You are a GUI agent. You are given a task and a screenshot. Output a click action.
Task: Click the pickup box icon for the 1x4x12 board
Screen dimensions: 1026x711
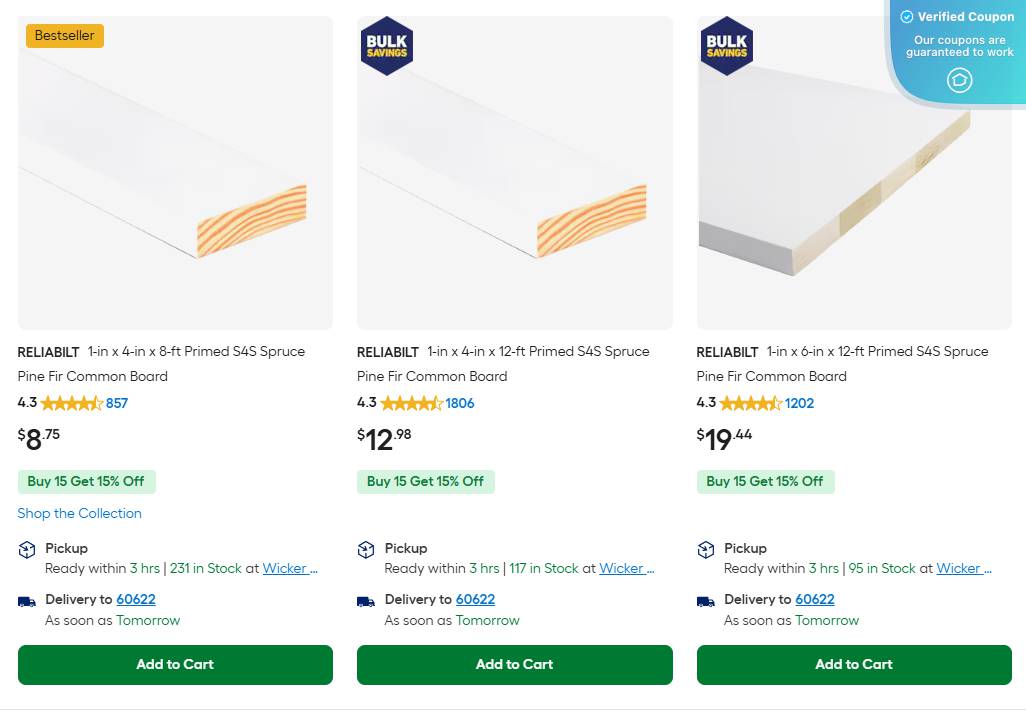click(366, 548)
